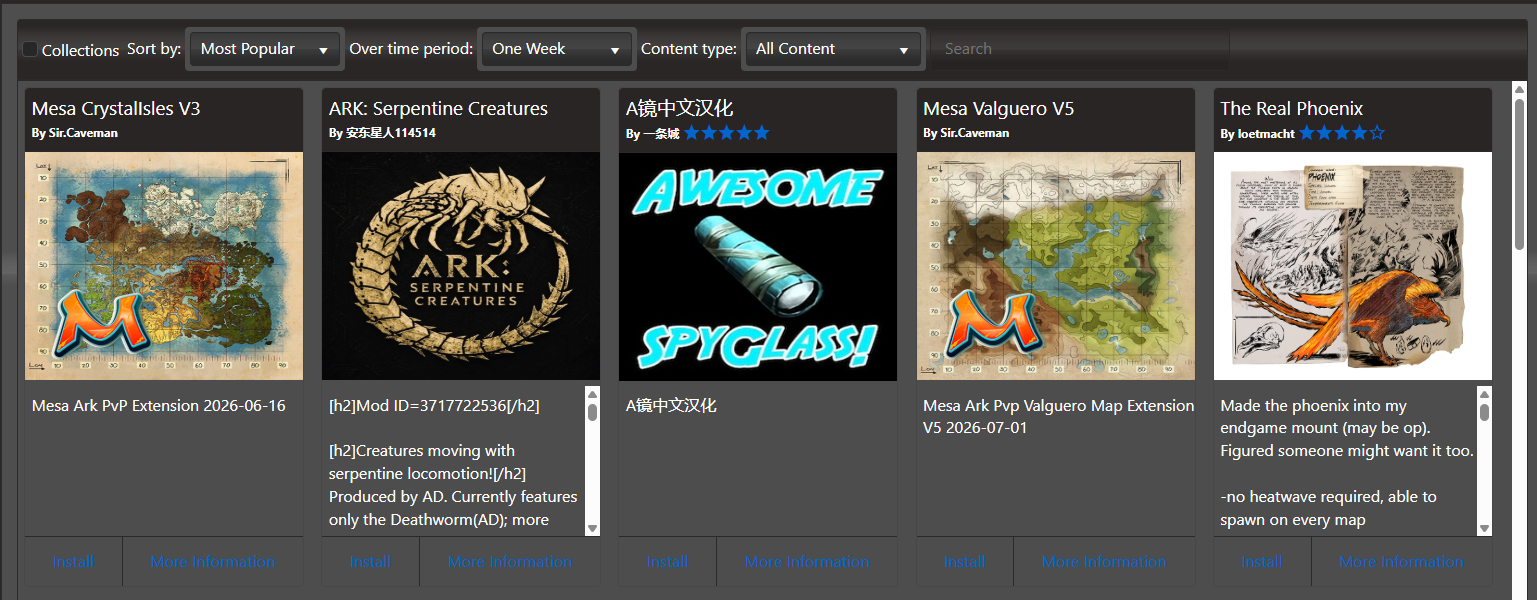Viewport: 1537px width, 600px height.
Task: Click the up arrow in Serpentine Creatures description
Action: tap(592, 394)
